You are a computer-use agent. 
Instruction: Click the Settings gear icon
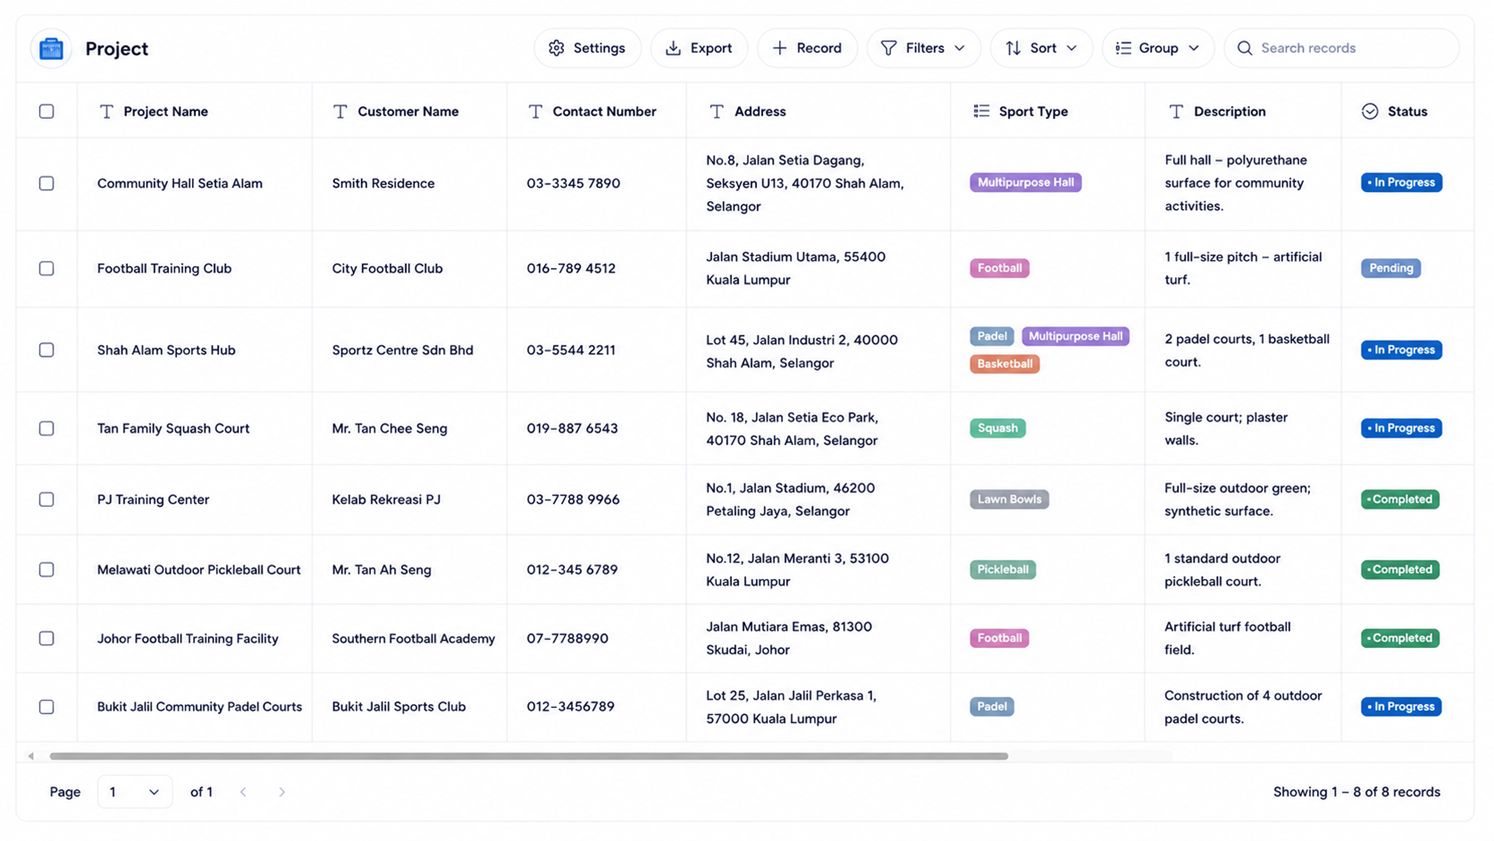click(557, 48)
